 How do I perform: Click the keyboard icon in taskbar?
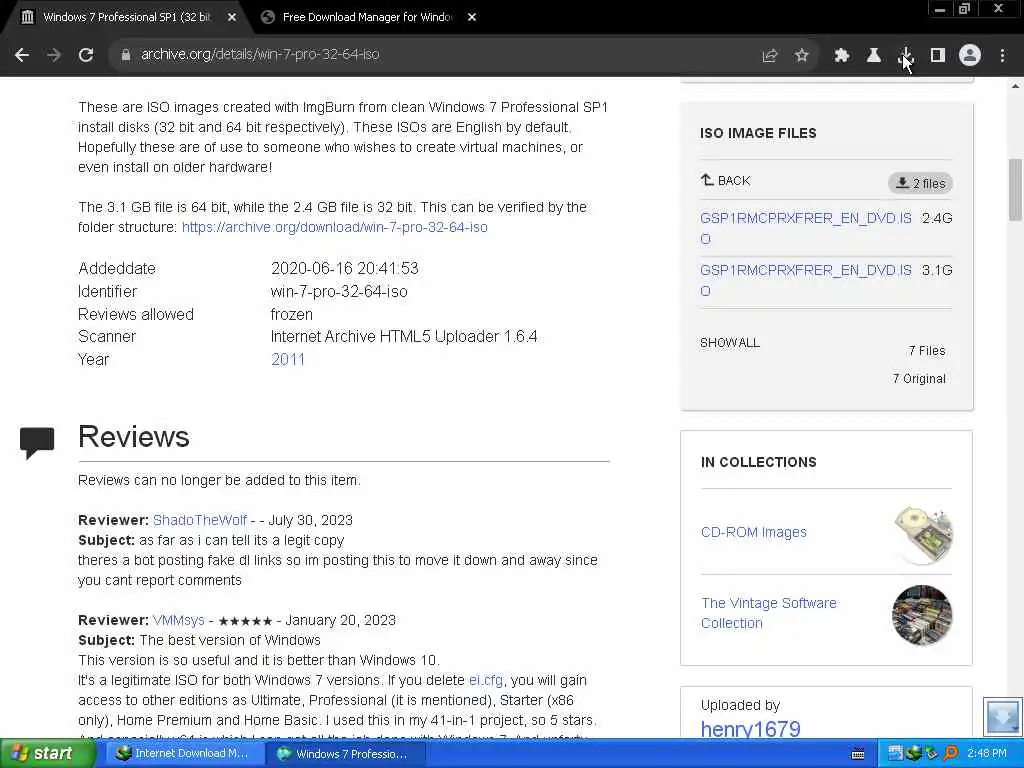[x=858, y=754]
